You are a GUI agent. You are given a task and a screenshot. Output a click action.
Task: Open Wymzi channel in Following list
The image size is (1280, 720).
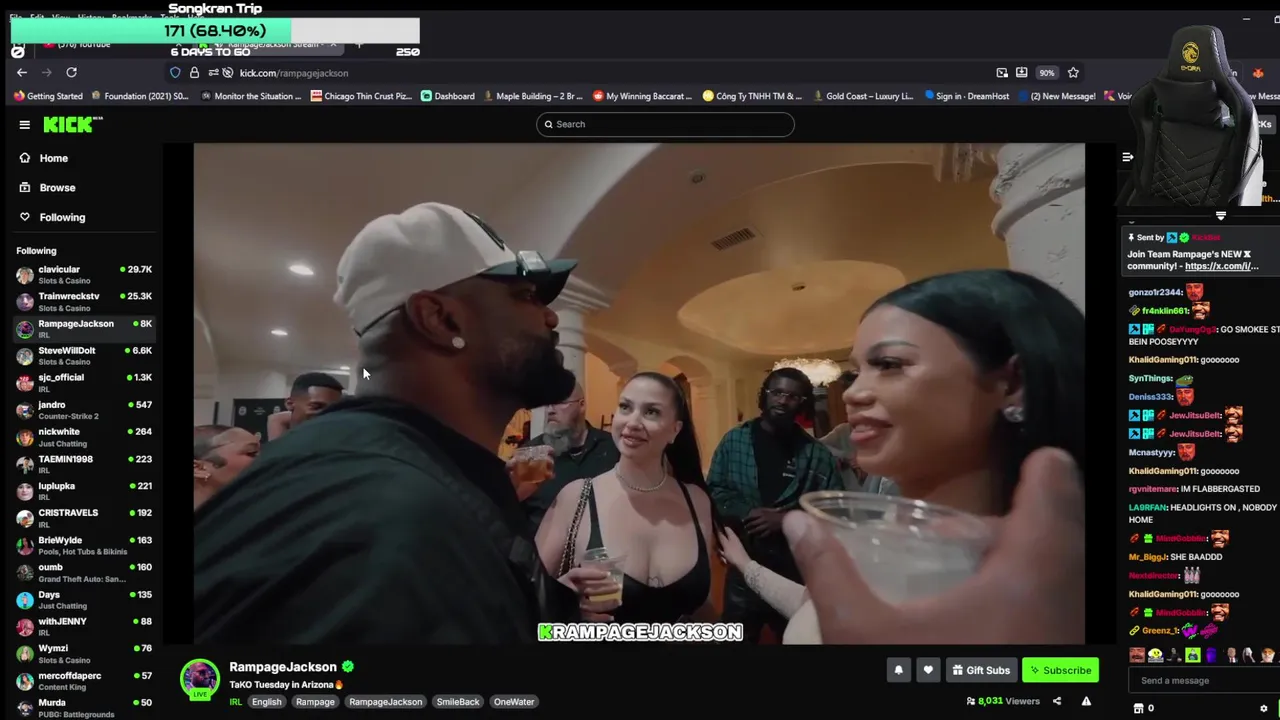pos(84,653)
